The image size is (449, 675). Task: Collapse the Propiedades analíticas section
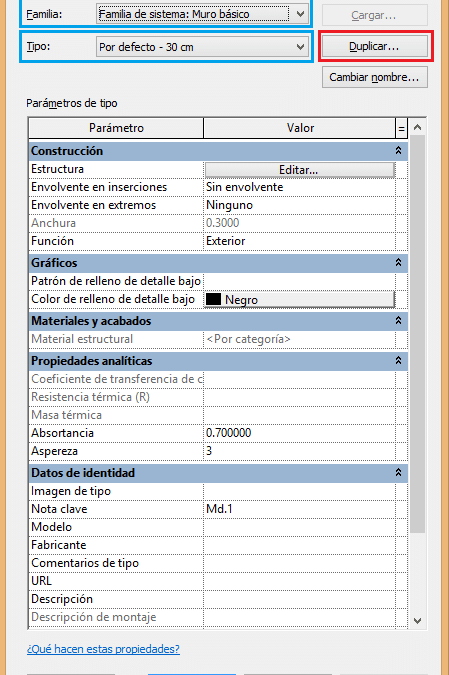(x=398, y=360)
